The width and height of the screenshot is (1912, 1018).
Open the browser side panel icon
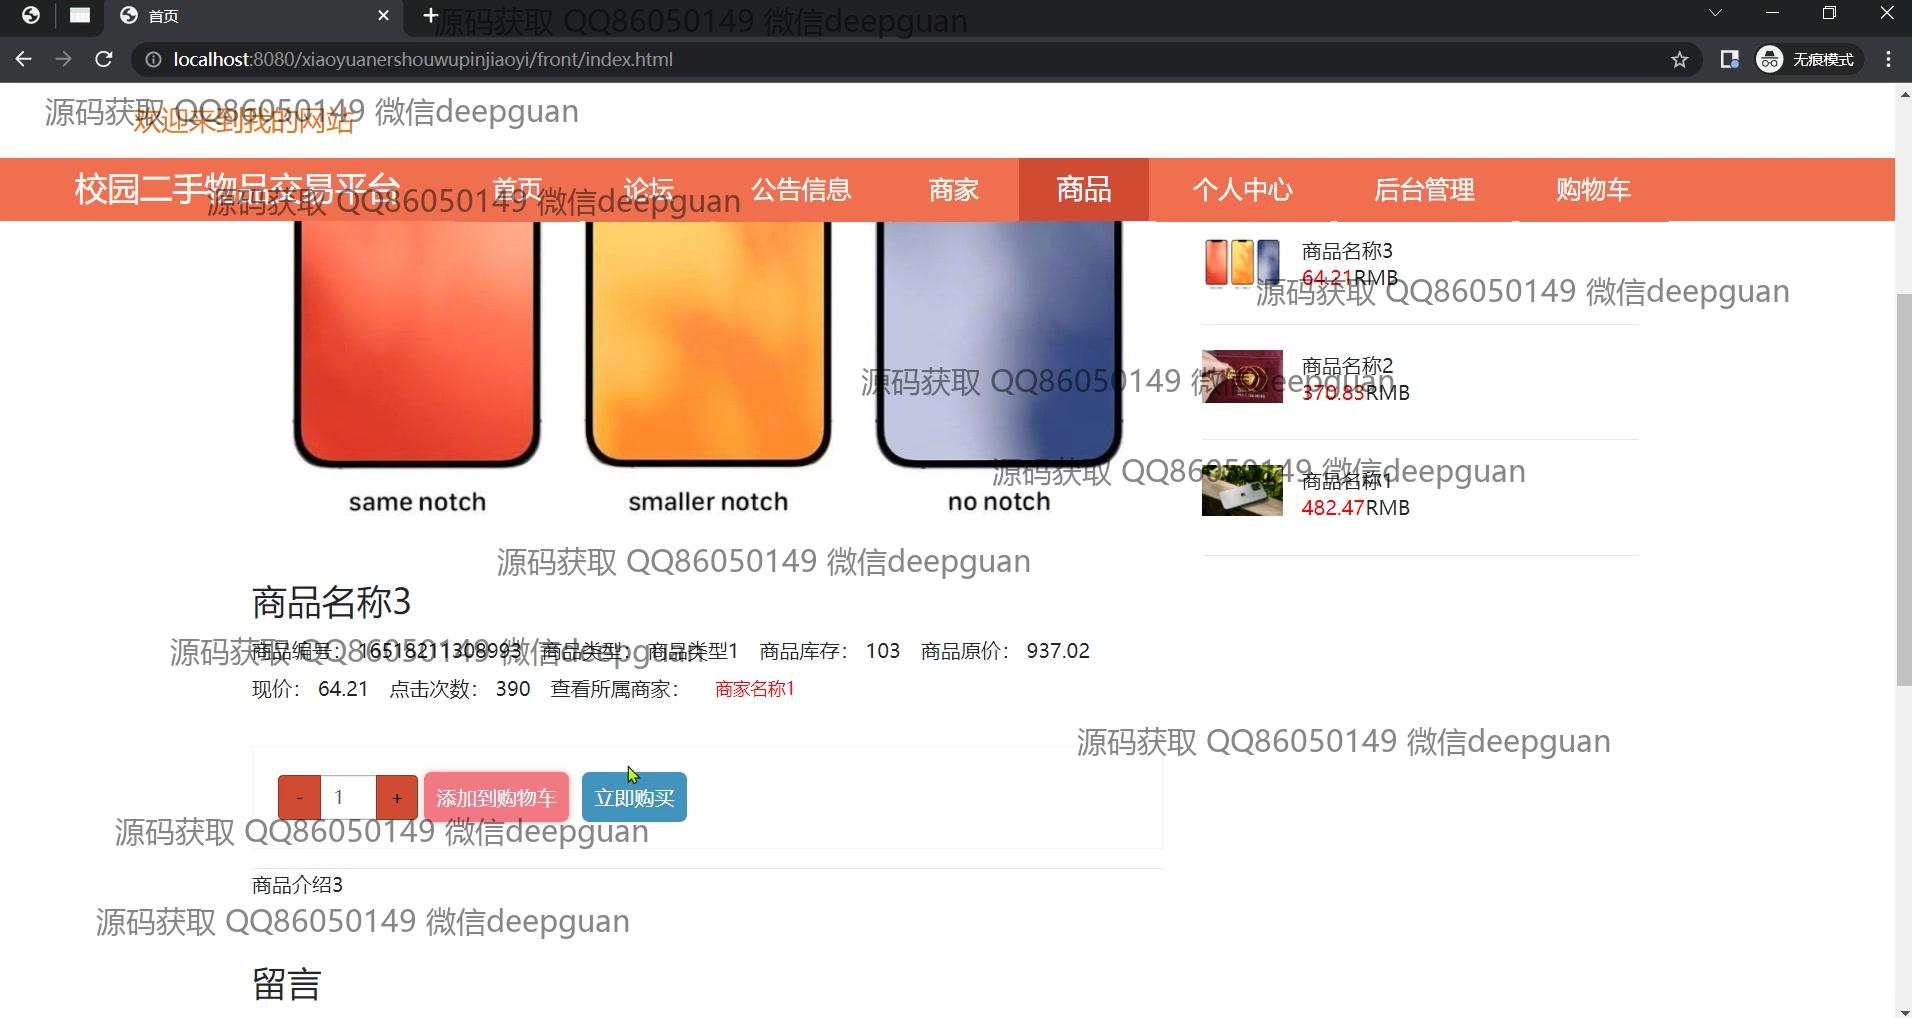pos(1729,60)
